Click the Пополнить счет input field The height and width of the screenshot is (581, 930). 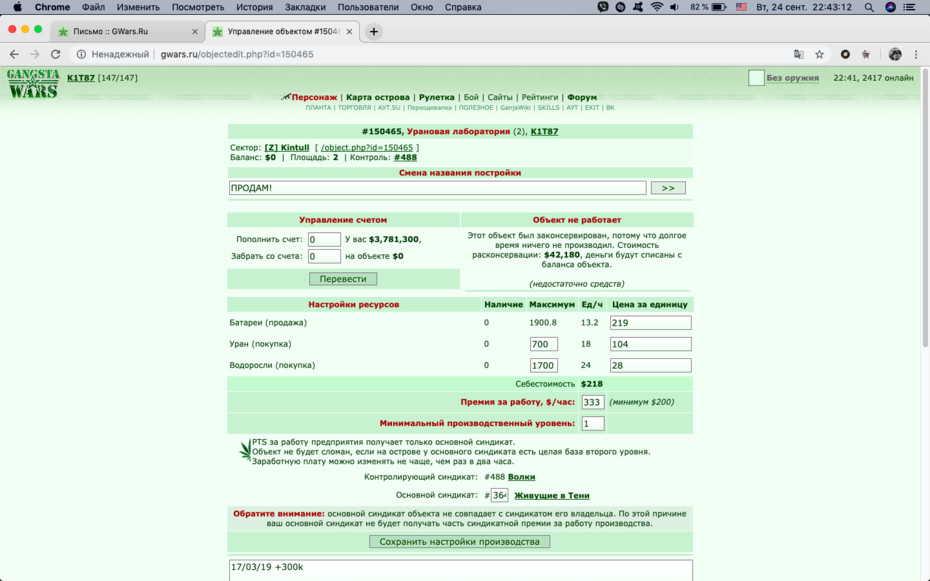coord(324,240)
